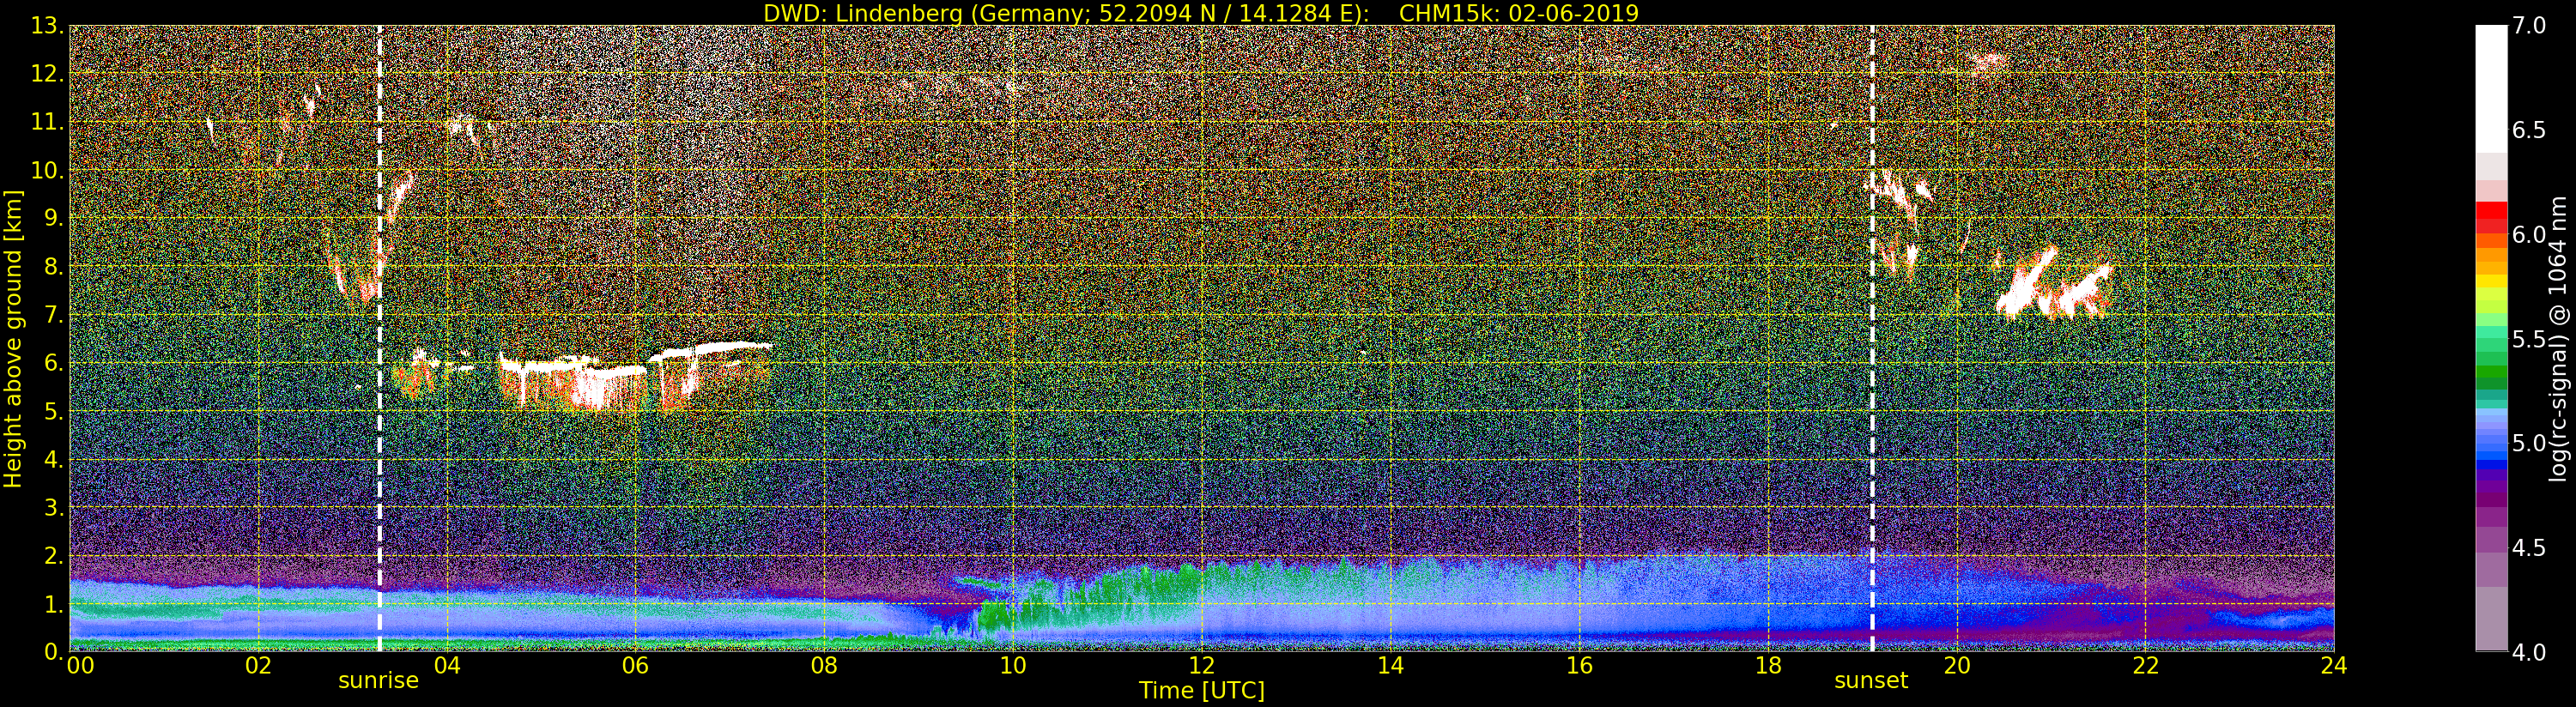
Task: Click the colorbar gradient strip
Action: (x=2491, y=338)
